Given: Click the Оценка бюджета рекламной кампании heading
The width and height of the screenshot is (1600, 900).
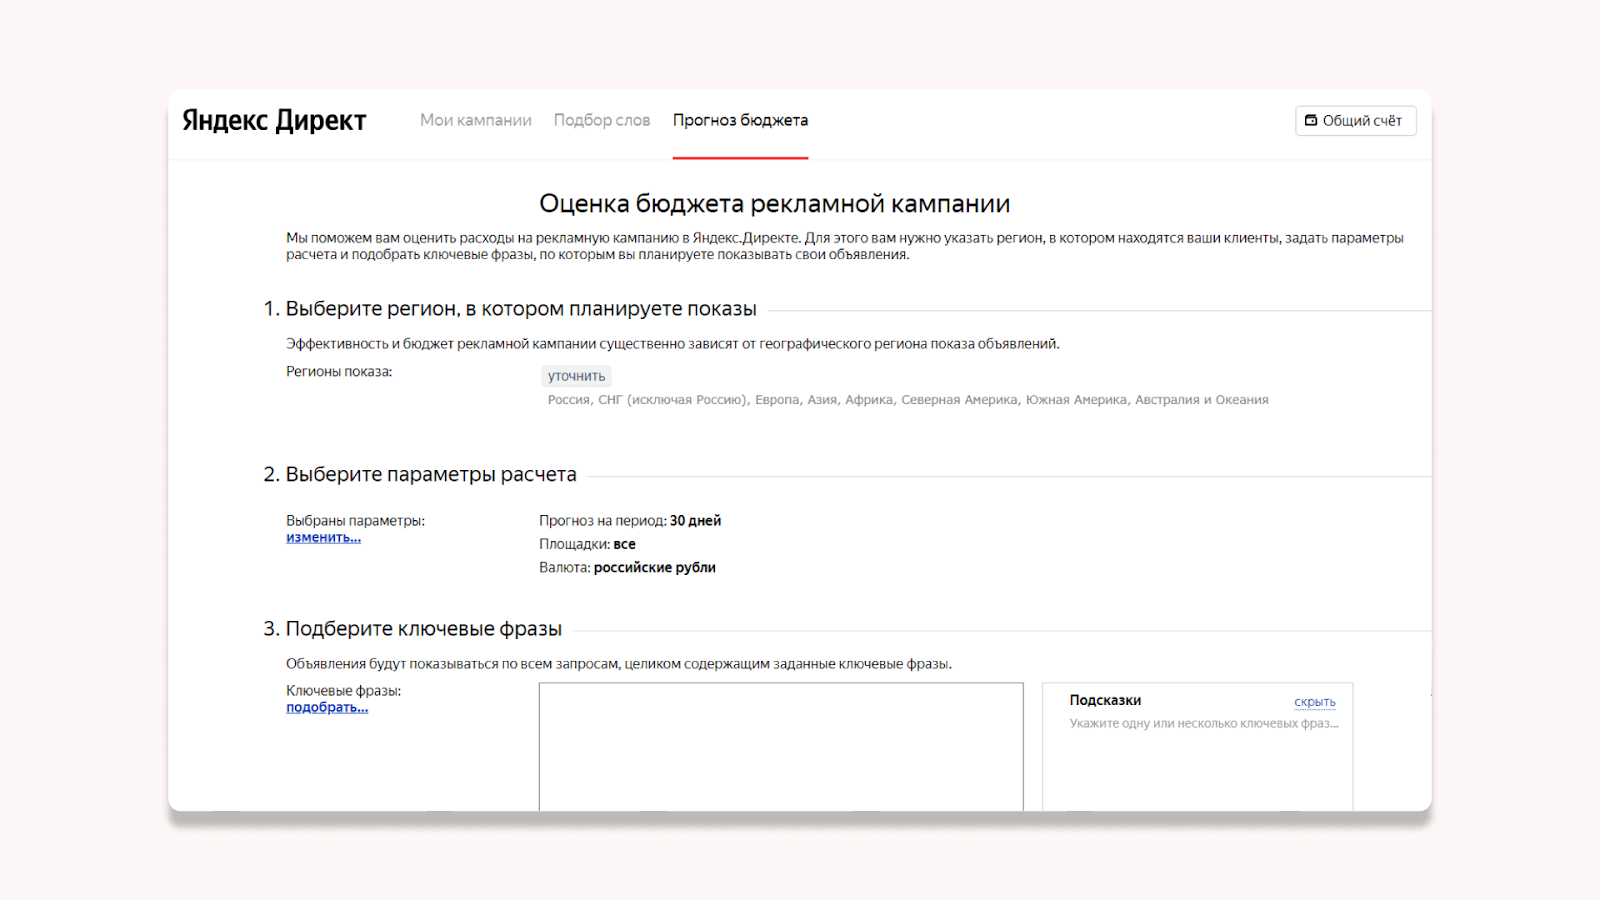Looking at the screenshot, I should click(x=775, y=204).
